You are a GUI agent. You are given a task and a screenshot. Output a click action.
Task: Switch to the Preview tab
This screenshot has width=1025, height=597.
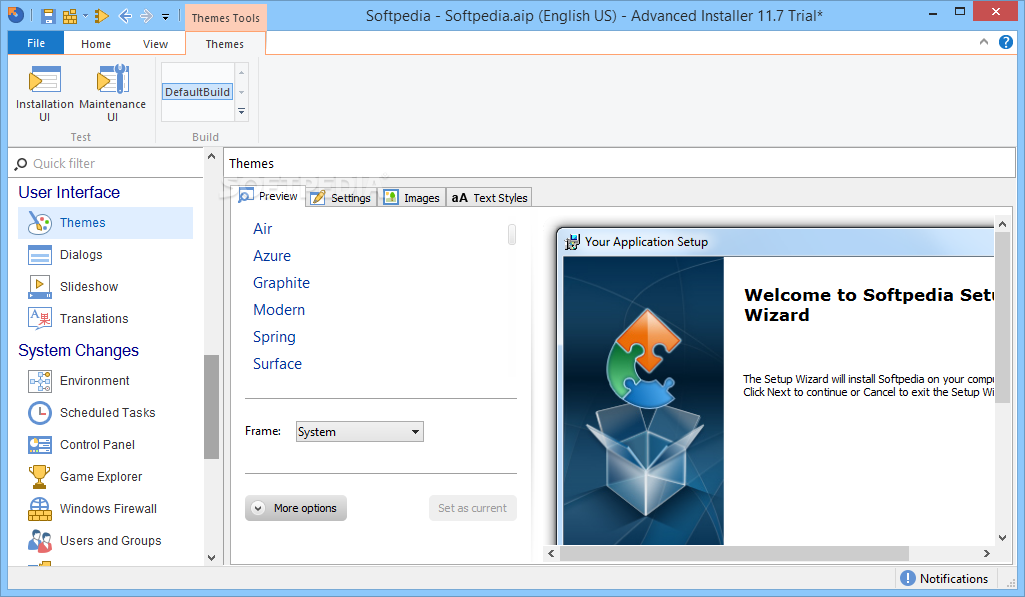[269, 196]
